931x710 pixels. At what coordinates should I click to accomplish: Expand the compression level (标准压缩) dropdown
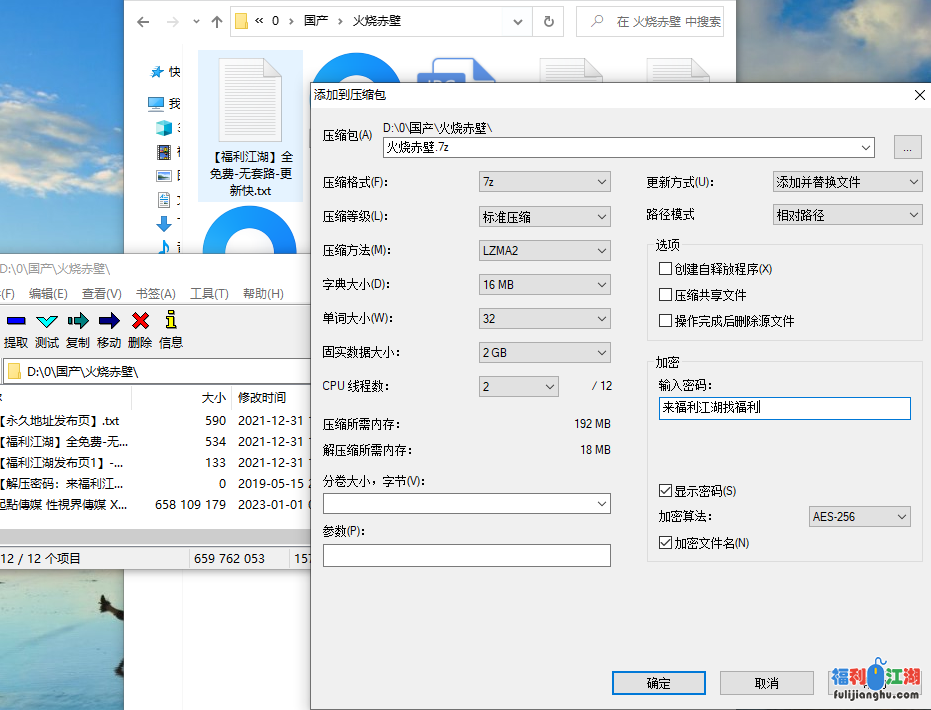coord(544,216)
